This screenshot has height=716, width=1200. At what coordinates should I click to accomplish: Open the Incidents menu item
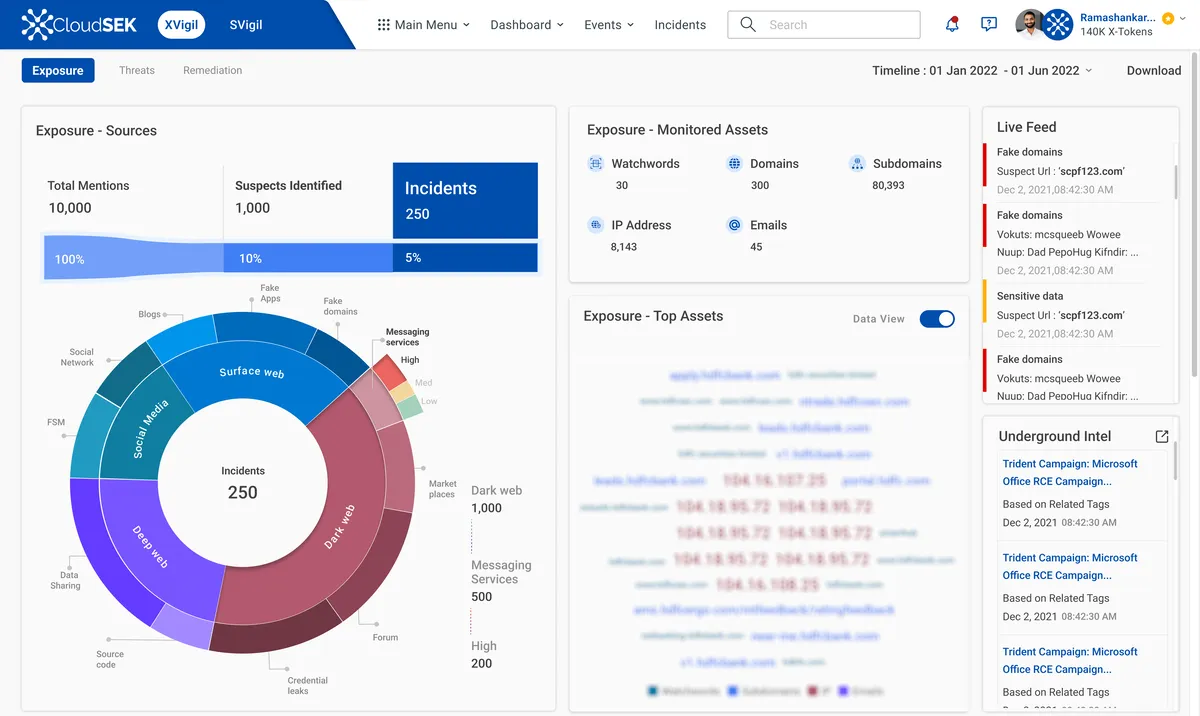(x=680, y=24)
